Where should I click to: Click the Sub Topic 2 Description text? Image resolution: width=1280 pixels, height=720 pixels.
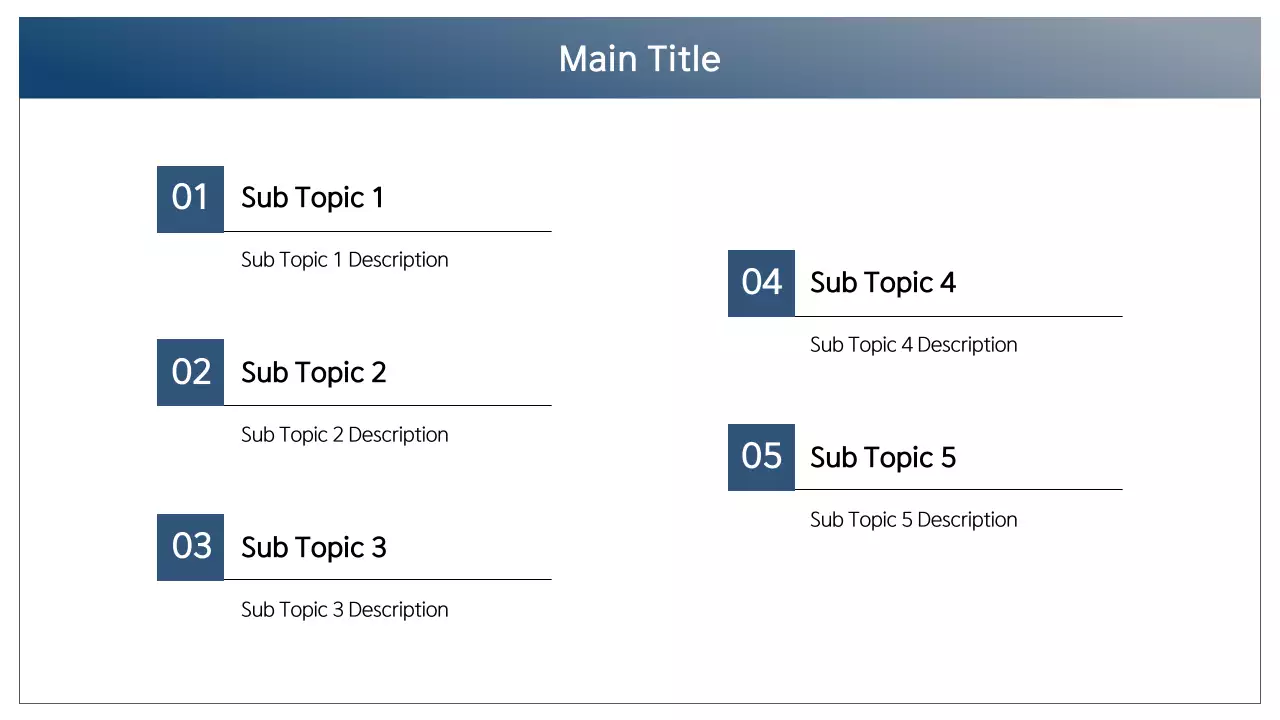[344, 435]
